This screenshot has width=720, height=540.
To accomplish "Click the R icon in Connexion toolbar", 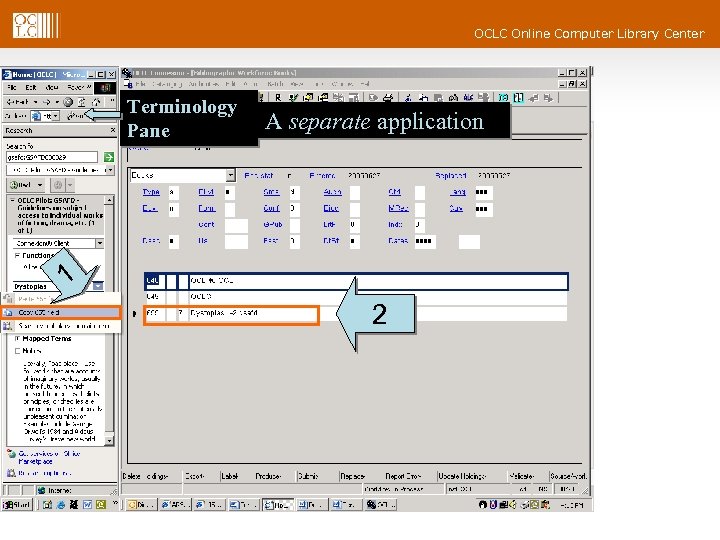I will tap(278, 97).
